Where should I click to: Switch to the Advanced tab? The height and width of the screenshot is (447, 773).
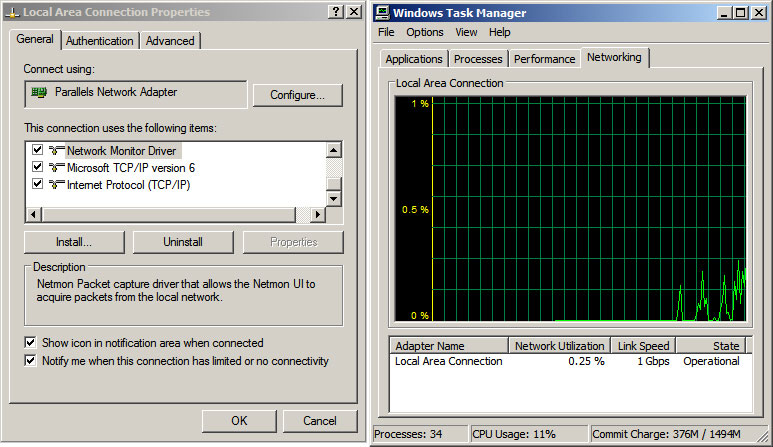170,41
